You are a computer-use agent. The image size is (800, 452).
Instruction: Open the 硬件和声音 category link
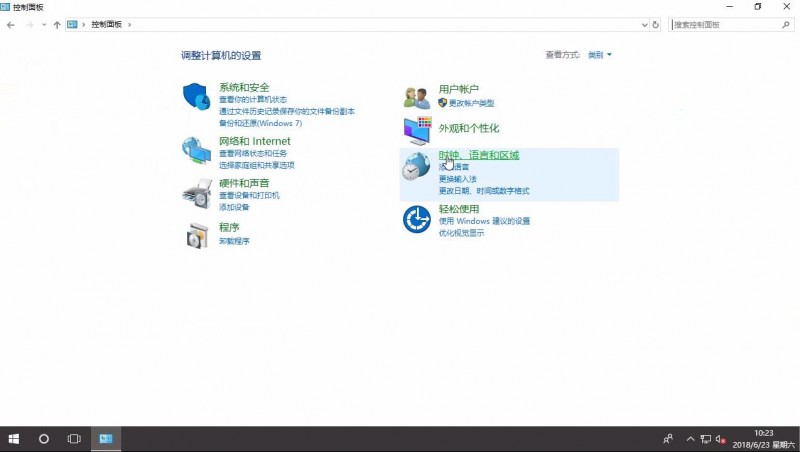[244, 183]
